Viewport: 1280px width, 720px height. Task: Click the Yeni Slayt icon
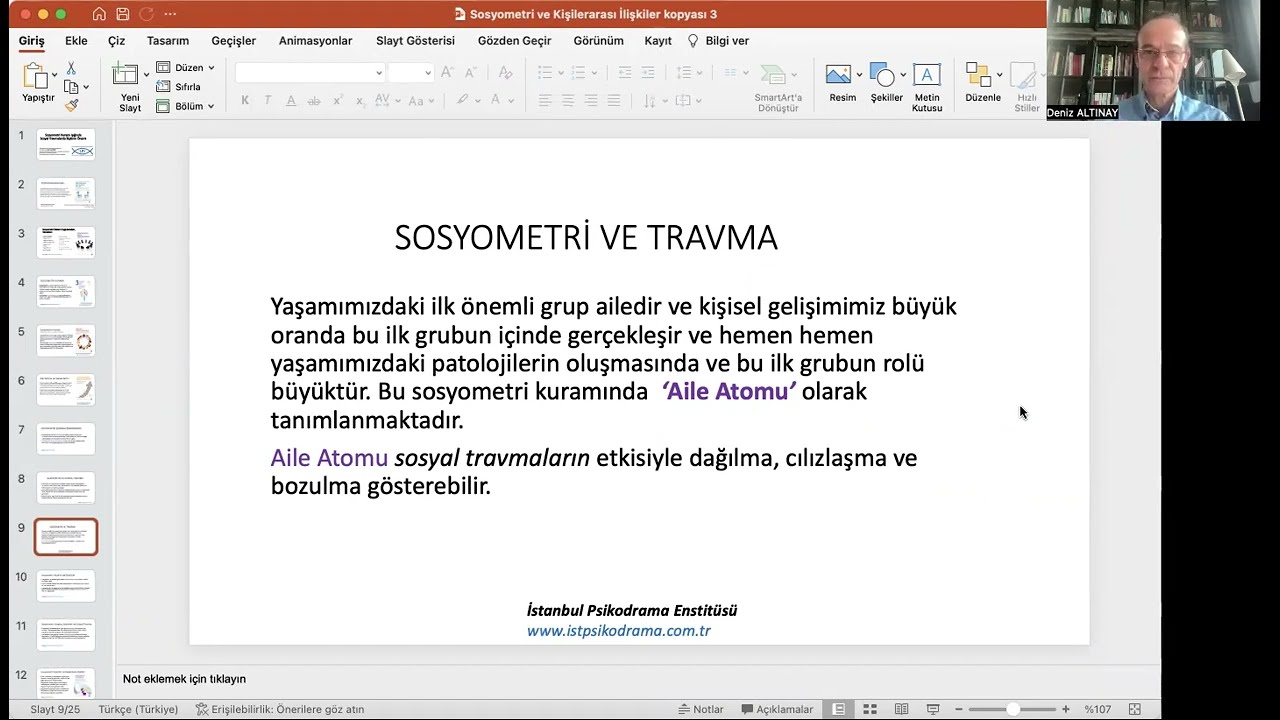[125, 75]
